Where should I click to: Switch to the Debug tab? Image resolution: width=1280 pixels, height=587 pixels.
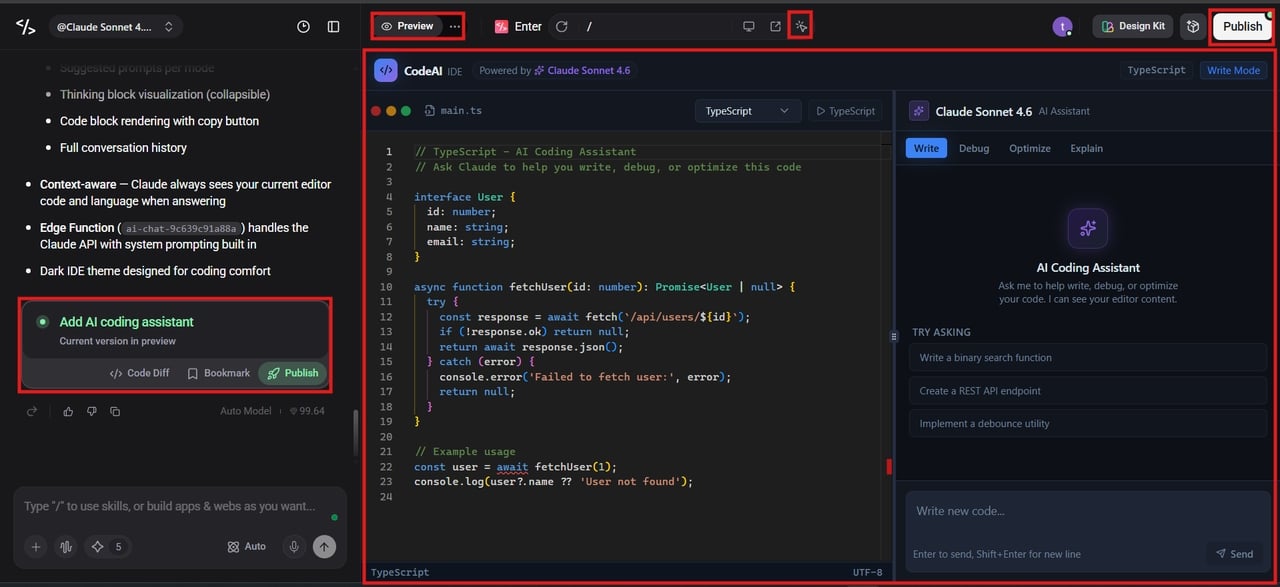(x=974, y=148)
